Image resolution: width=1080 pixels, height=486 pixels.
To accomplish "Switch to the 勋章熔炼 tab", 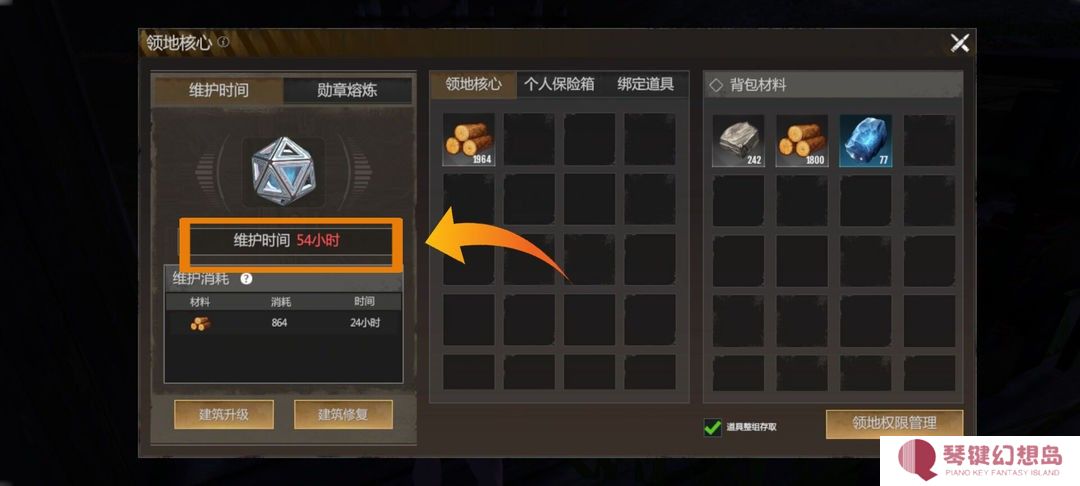I will [347, 90].
